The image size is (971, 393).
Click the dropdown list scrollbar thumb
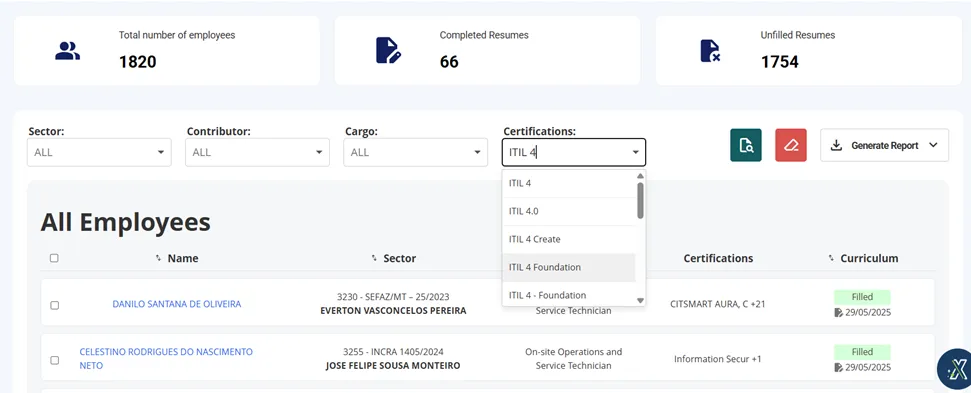[x=640, y=201]
